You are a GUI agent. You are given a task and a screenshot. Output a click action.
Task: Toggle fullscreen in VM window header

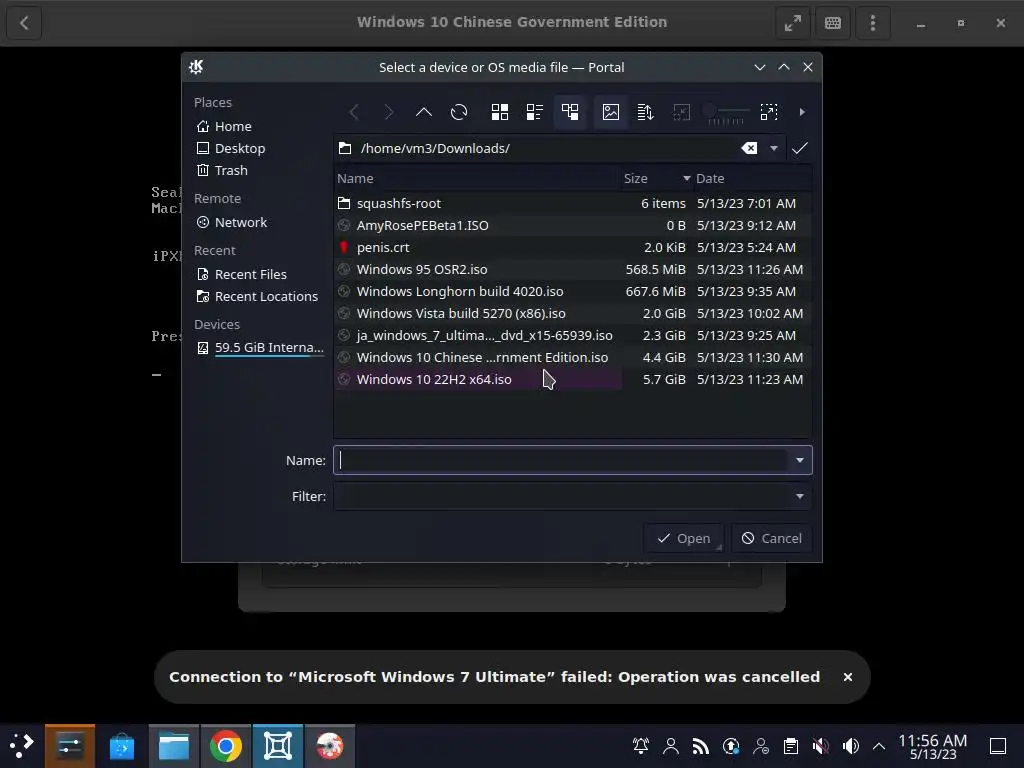[x=793, y=23]
